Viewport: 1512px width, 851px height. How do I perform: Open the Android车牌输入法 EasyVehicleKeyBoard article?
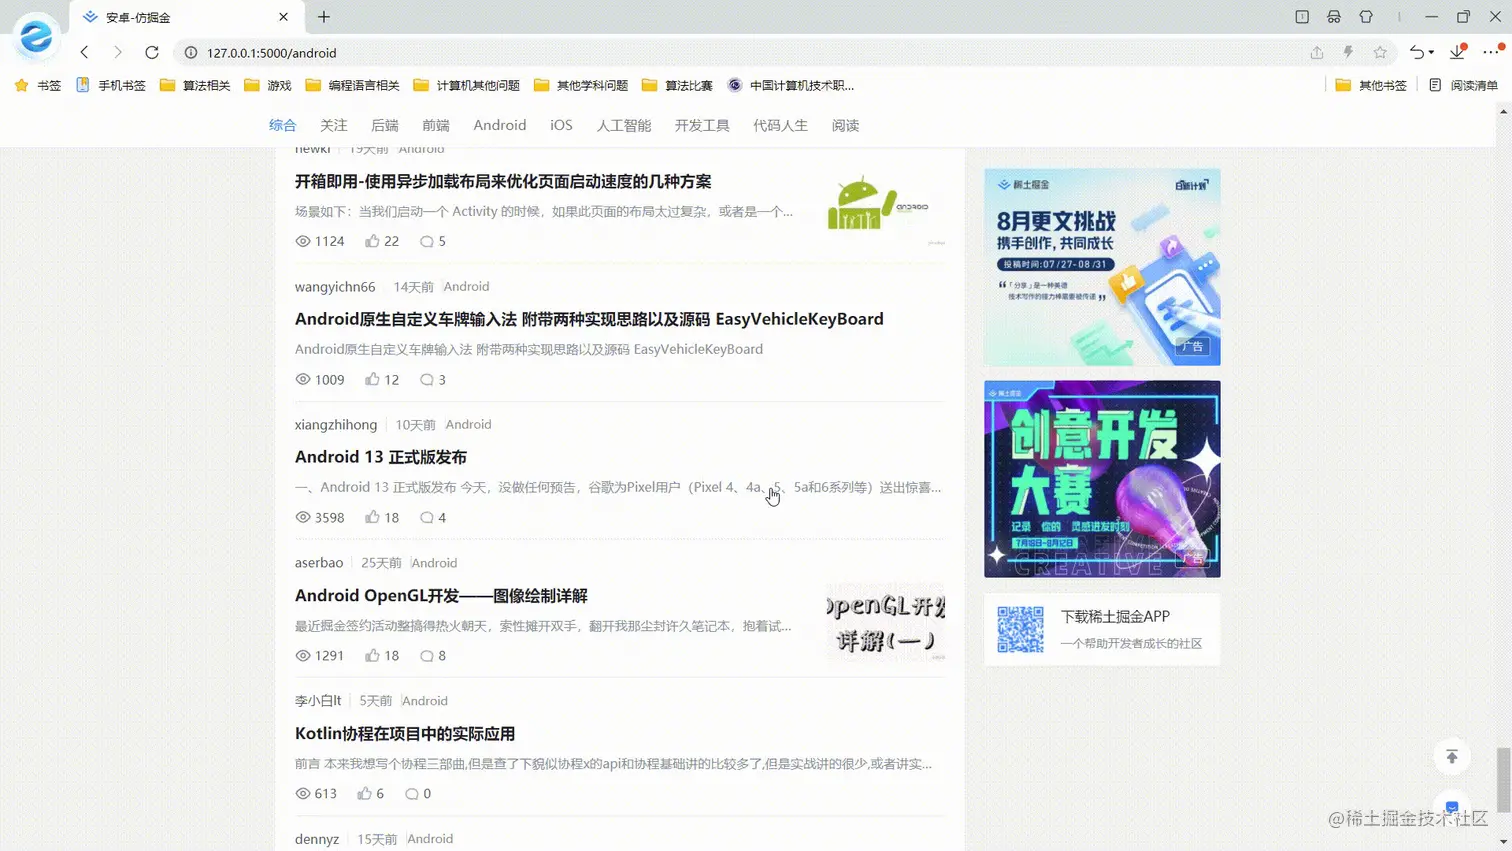(589, 319)
